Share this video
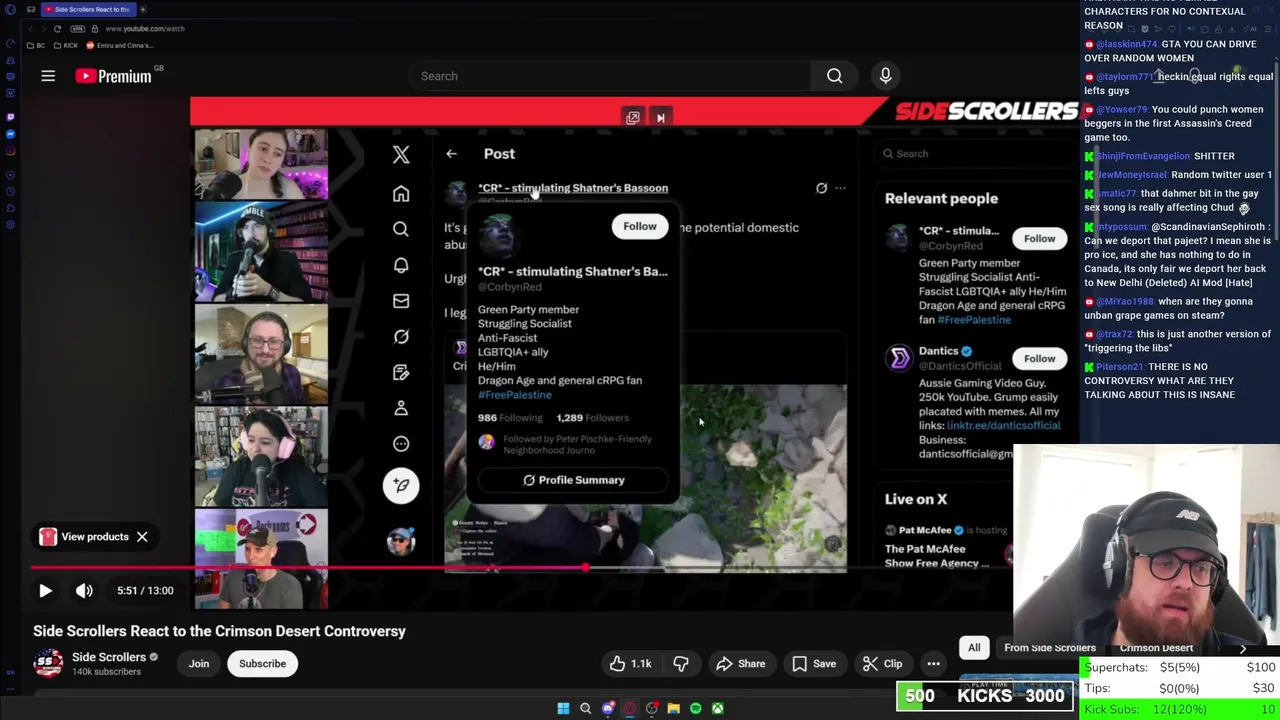The width and height of the screenshot is (1280, 720). [x=740, y=664]
